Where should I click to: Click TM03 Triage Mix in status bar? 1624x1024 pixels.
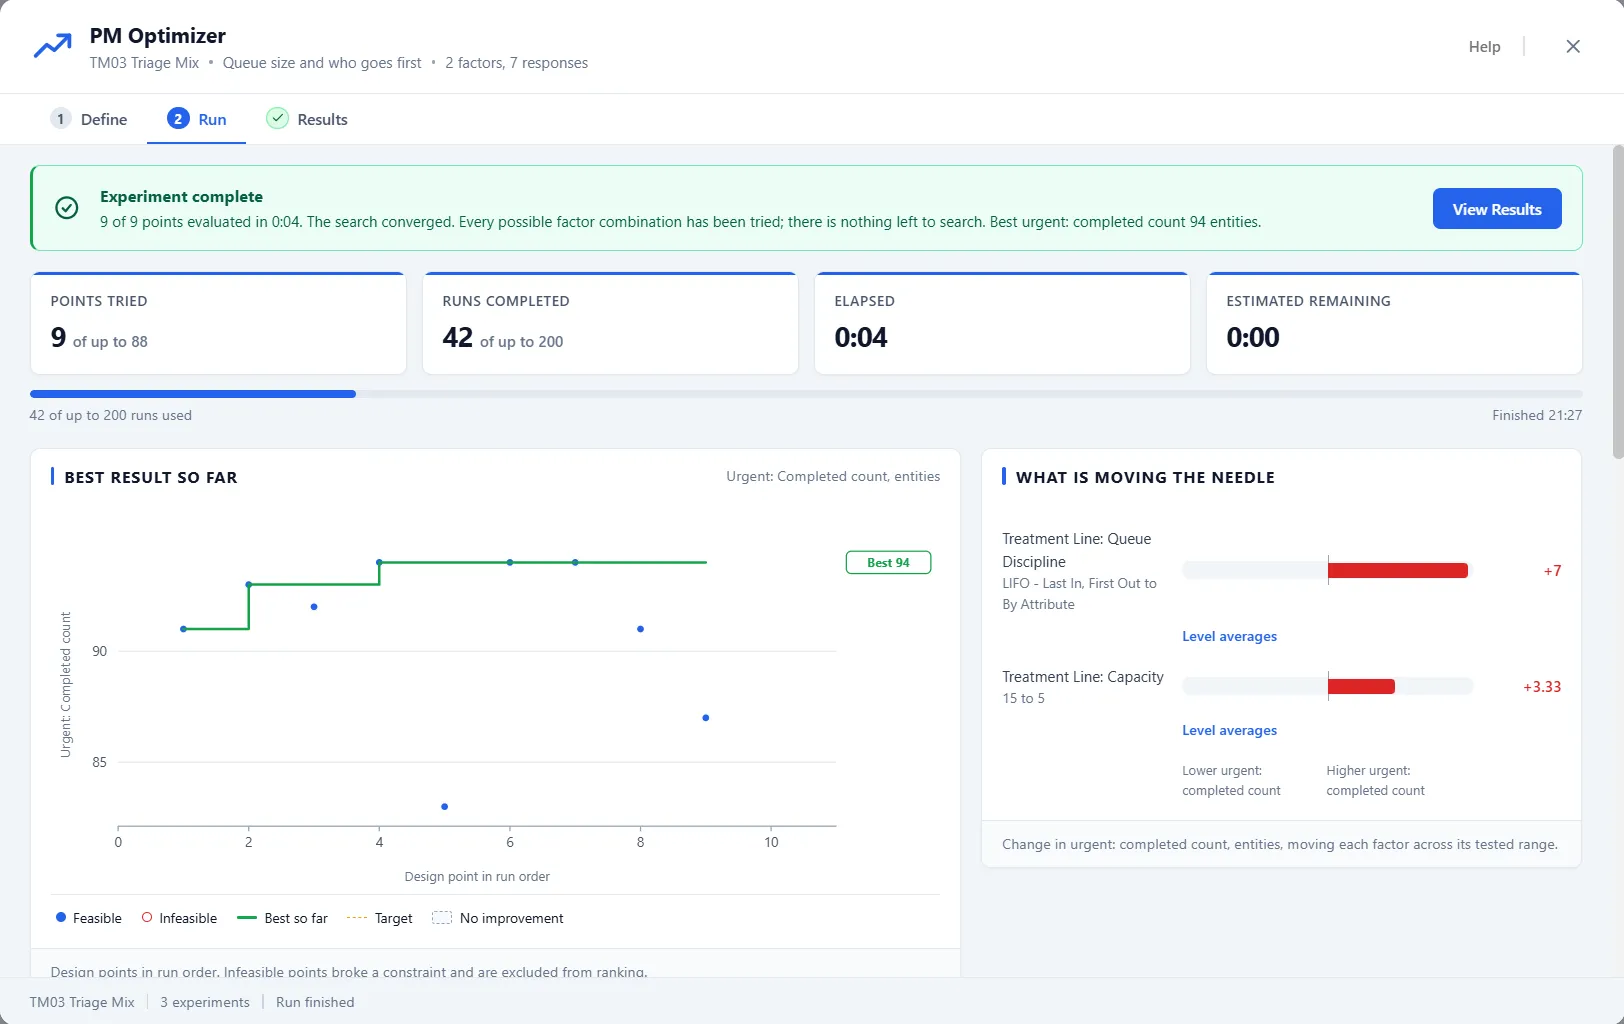tap(82, 1002)
